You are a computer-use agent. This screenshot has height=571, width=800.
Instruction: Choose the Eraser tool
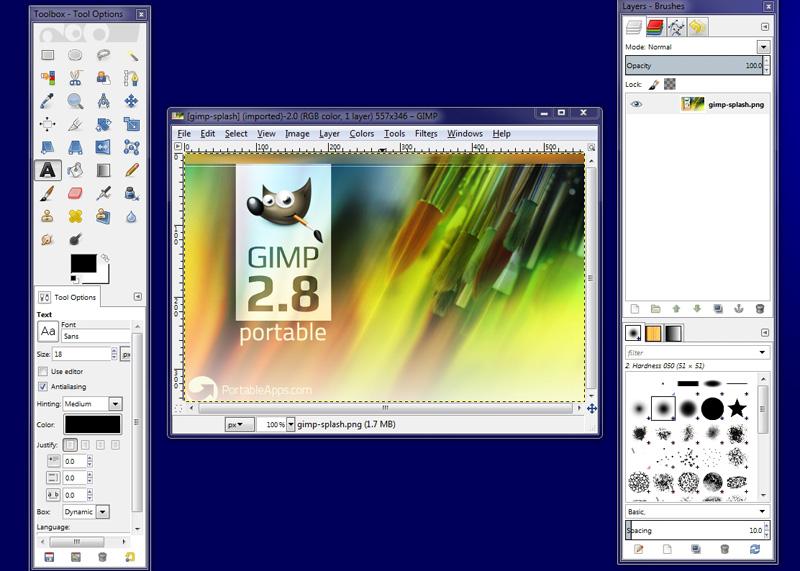[x=75, y=193]
